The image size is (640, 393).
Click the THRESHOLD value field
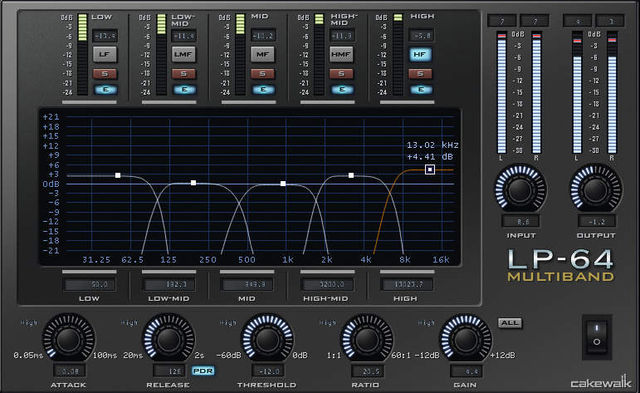click(x=268, y=371)
